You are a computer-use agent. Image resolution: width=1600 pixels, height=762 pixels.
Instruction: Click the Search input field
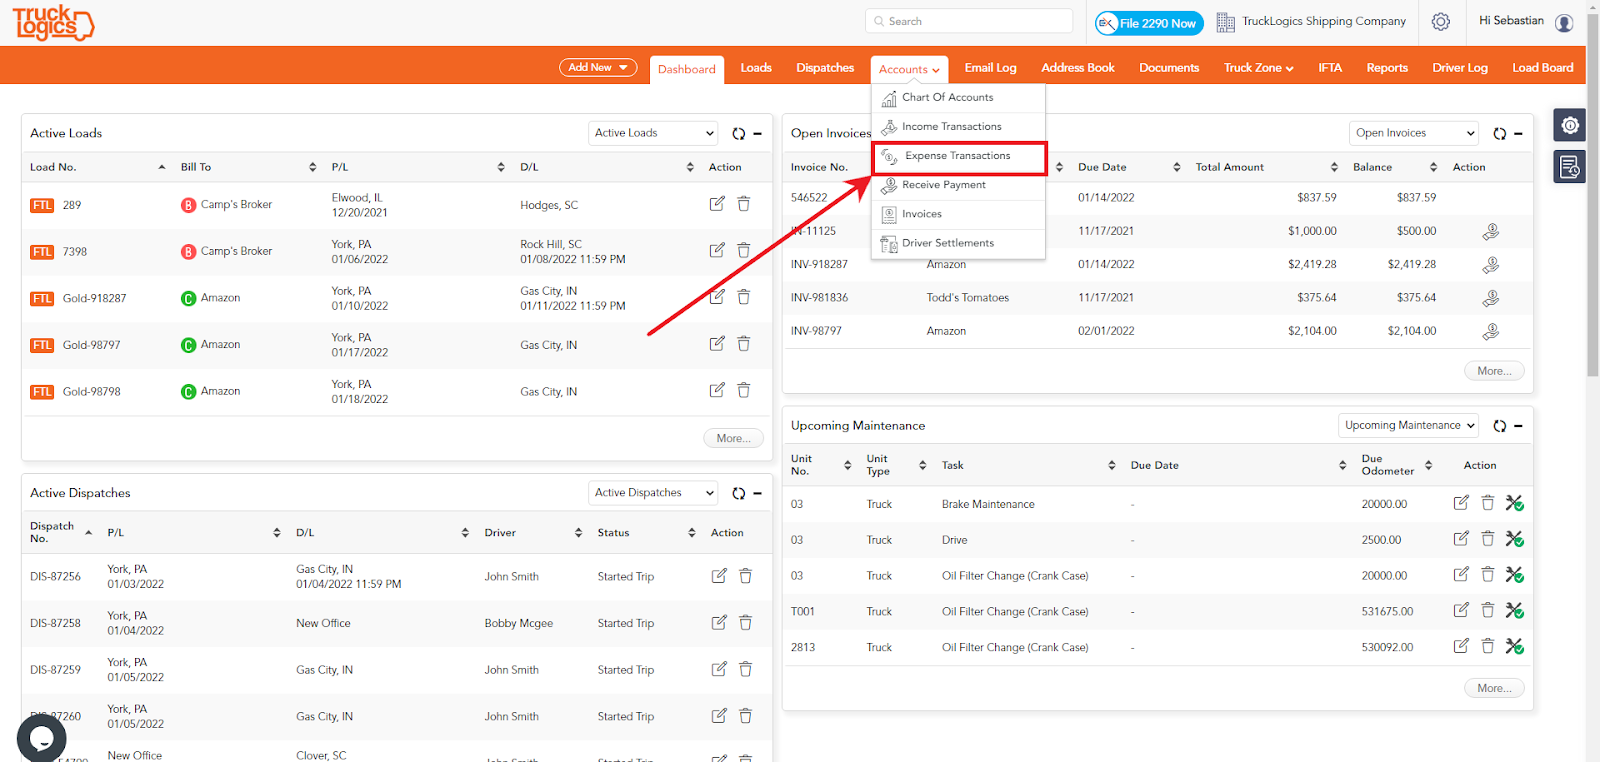(969, 21)
